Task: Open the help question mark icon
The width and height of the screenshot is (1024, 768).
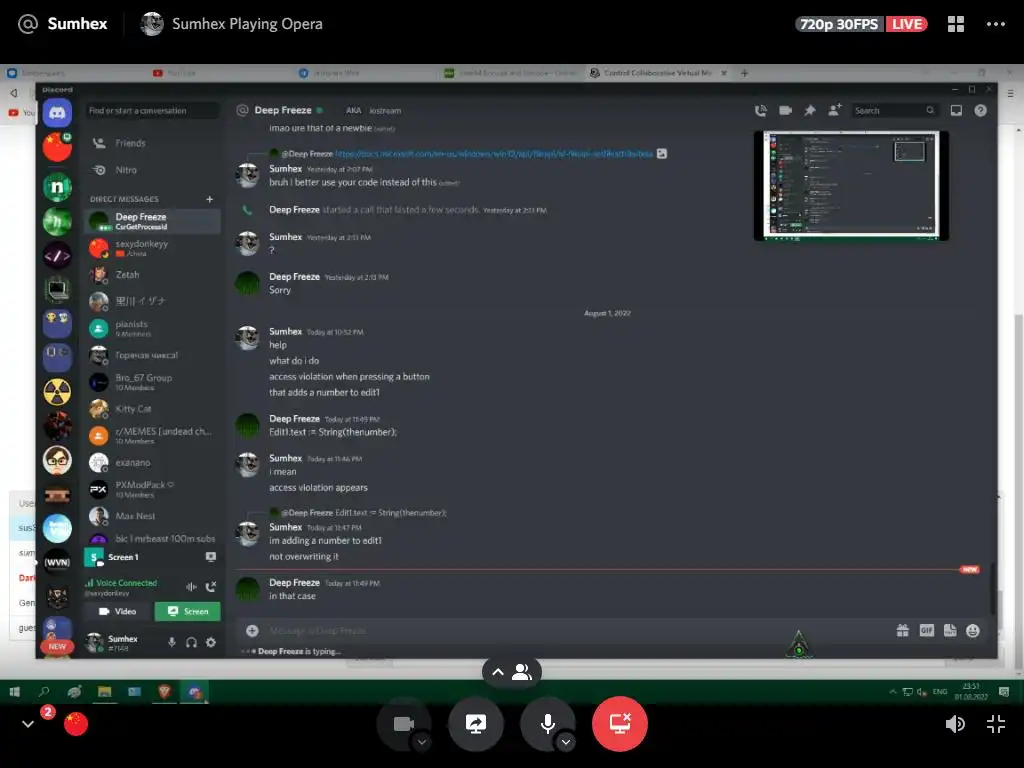Action: click(x=980, y=110)
